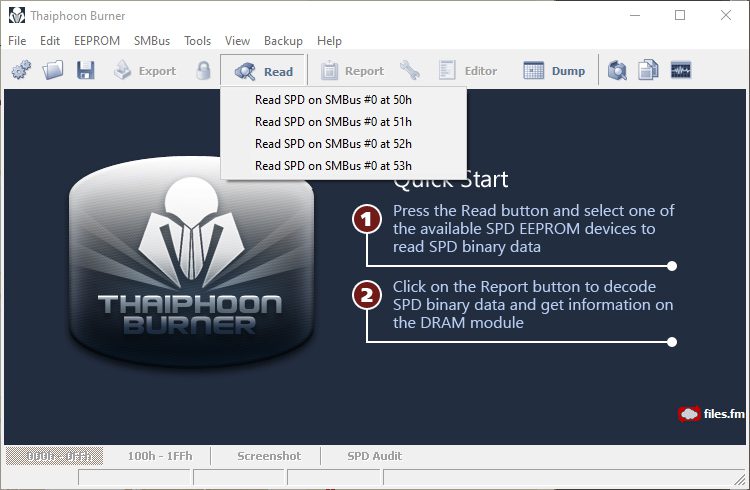The height and width of the screenshot is (490, 750).
Task: Click the Dump toolbar button
Action: pyautogui.click(x=555, y=71)
